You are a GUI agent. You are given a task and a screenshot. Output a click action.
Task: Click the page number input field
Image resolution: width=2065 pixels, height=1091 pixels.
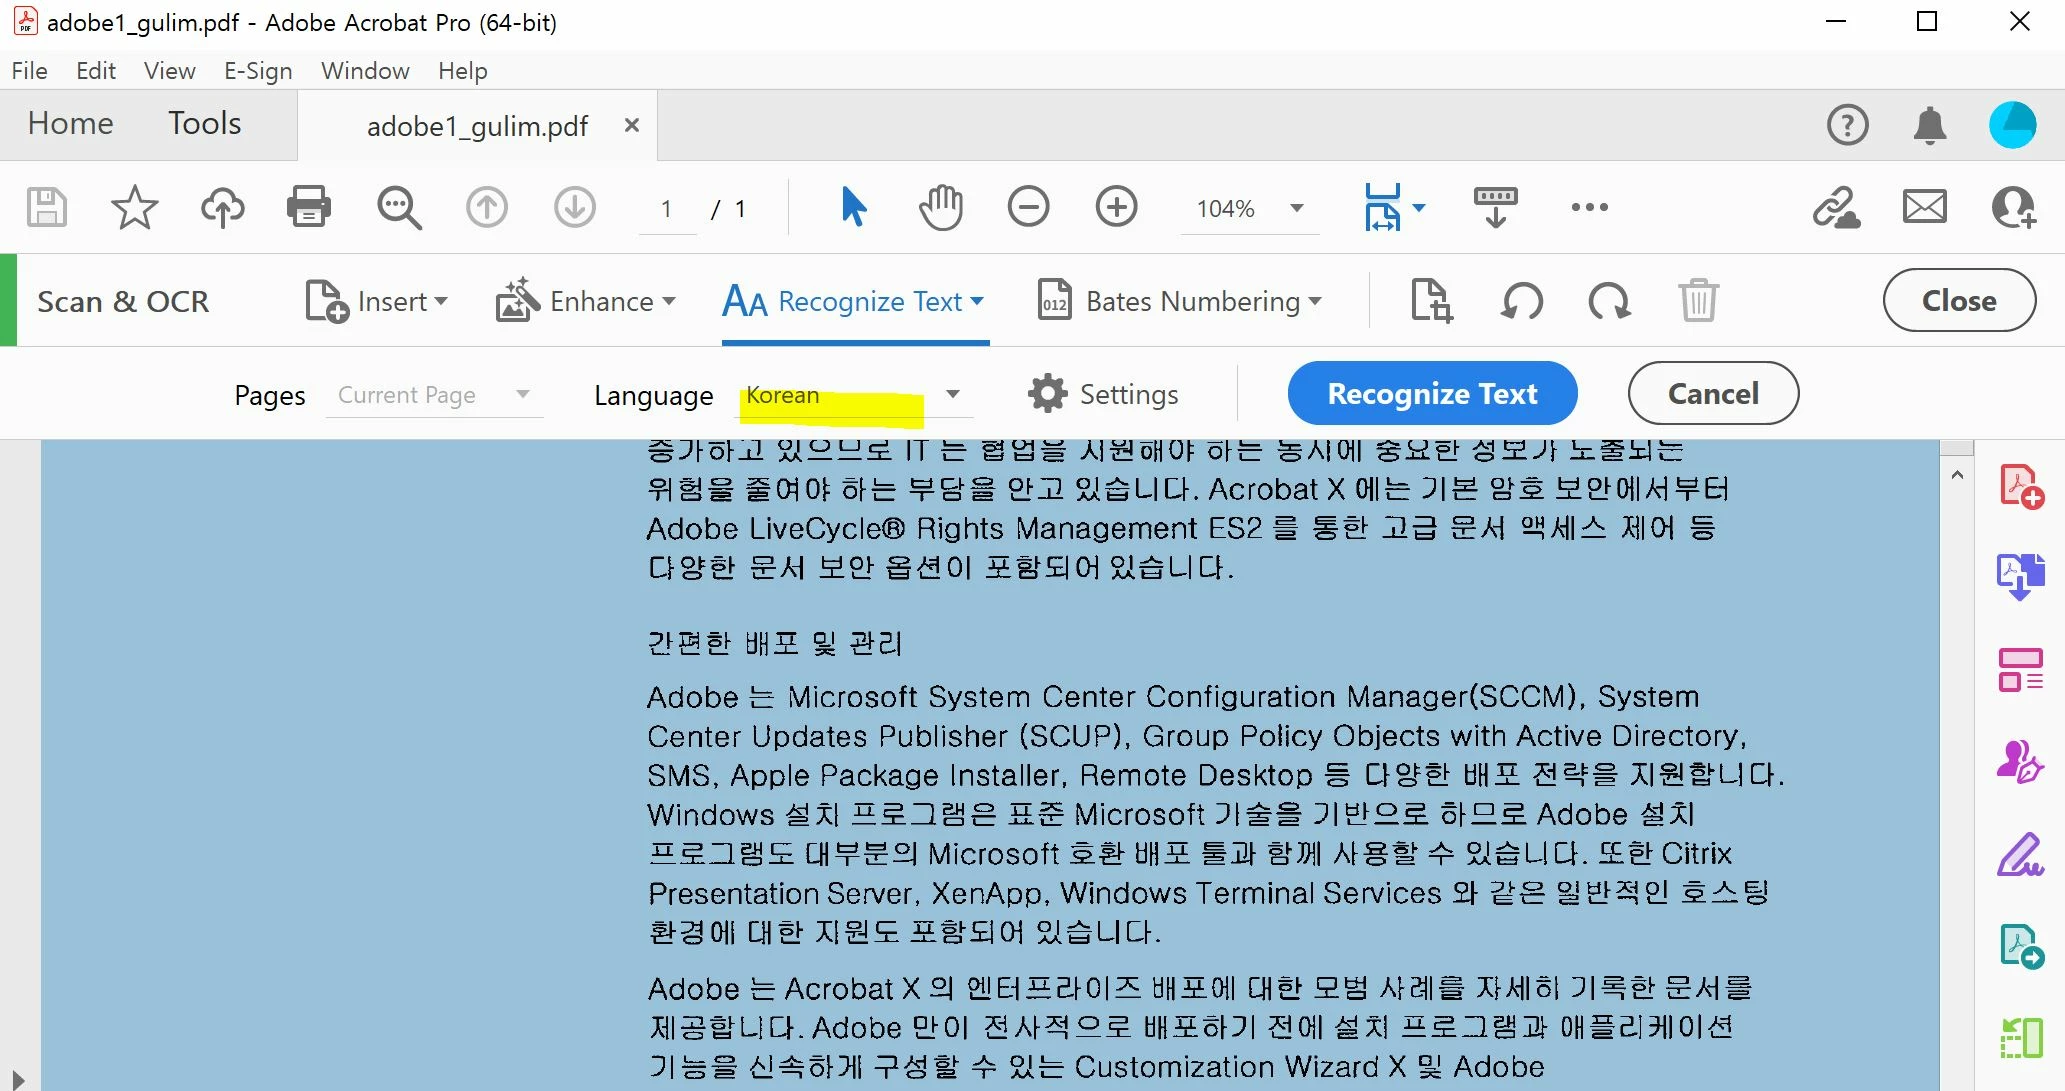(667, 209)
